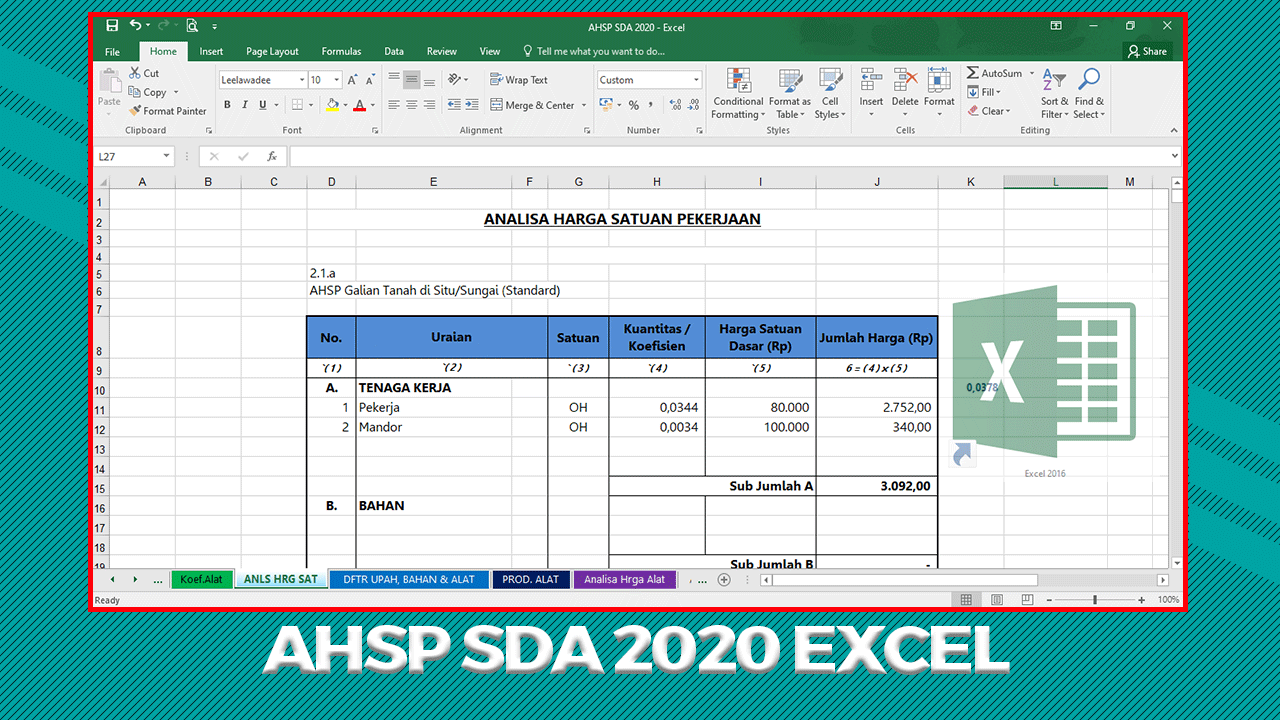
Task: Open the Formulas ribbon tab
Action: tap(341, 51)
